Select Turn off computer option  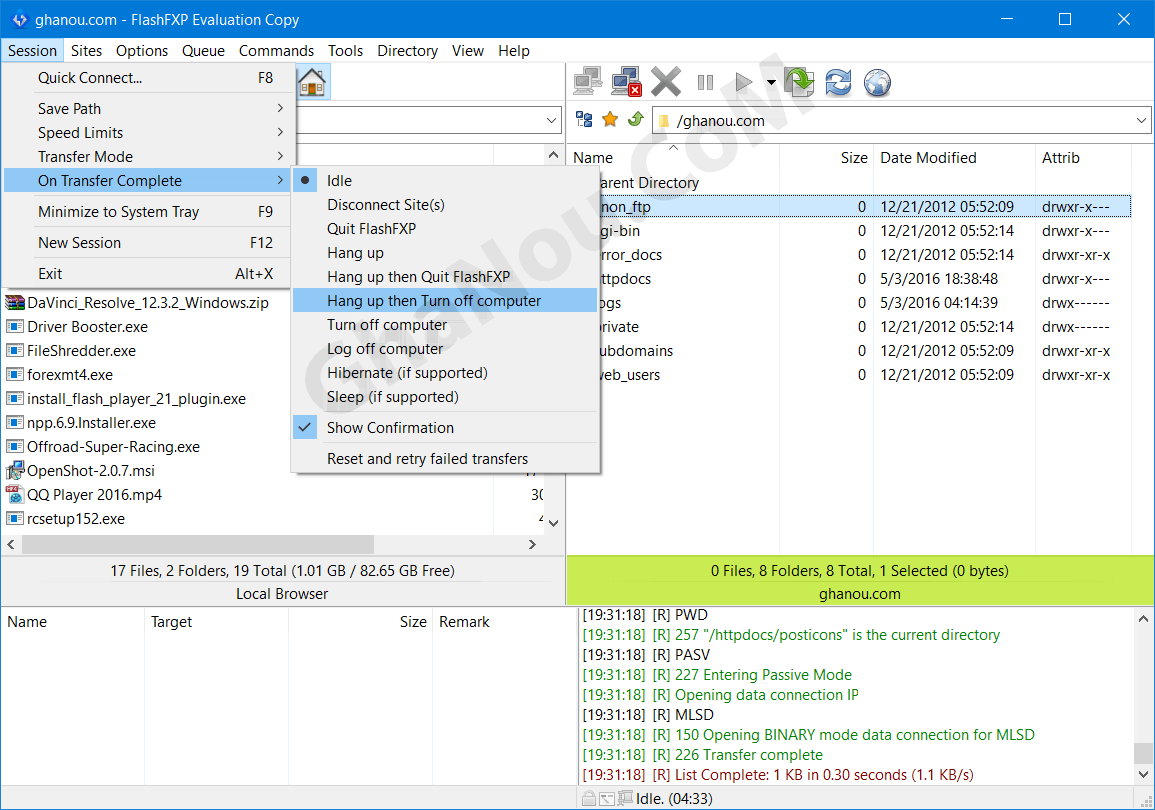point(445,325)
